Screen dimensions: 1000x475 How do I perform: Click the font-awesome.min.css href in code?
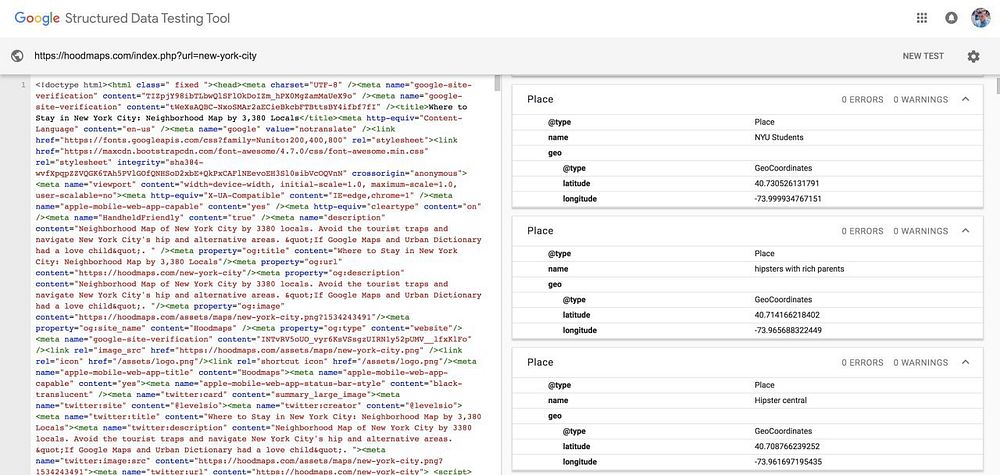pos(232,151)
